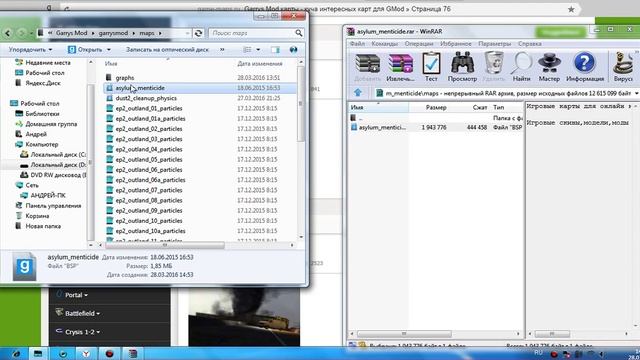Screen dimensions: 640x360
Task: Click the asylum_menticide file icon in WinRAR
Action: tap(354, 127)
